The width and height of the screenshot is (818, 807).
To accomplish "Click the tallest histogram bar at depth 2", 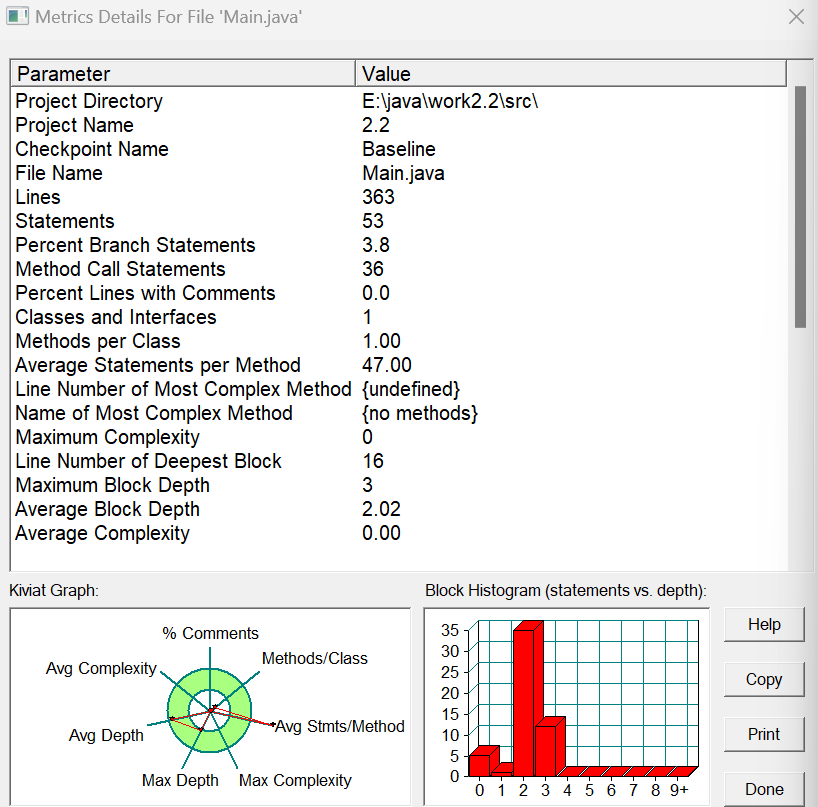I will (523, 702).
